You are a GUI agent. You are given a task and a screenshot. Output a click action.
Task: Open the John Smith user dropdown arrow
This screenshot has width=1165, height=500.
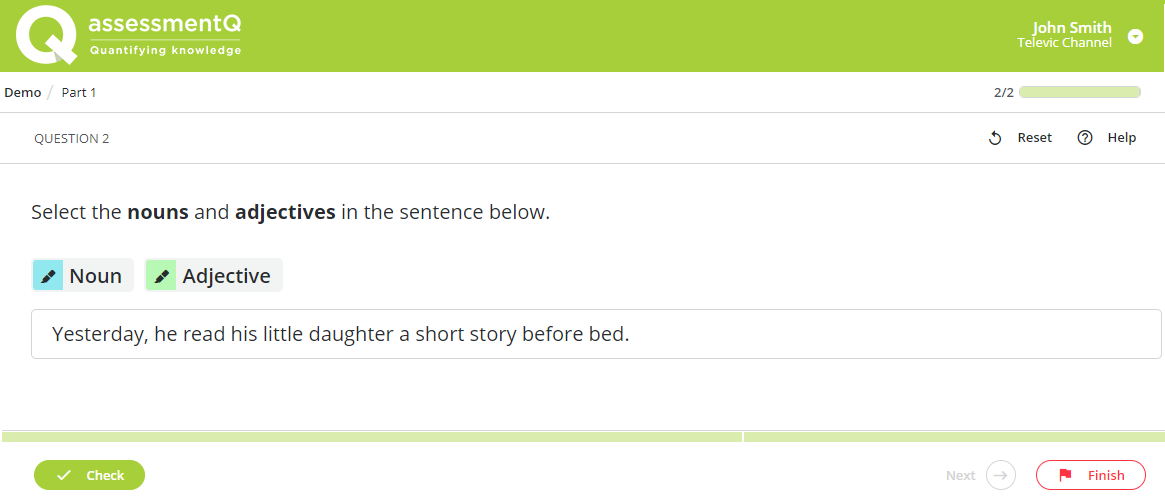pyautogui.click(x=1135, y=36)
